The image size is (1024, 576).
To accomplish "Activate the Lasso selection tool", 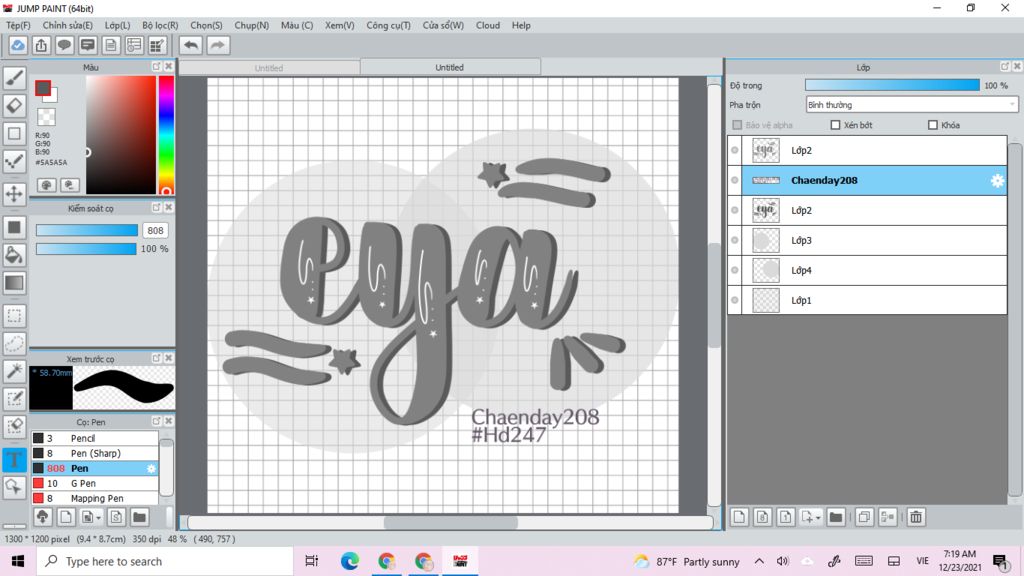I will [x=14, y=344].
